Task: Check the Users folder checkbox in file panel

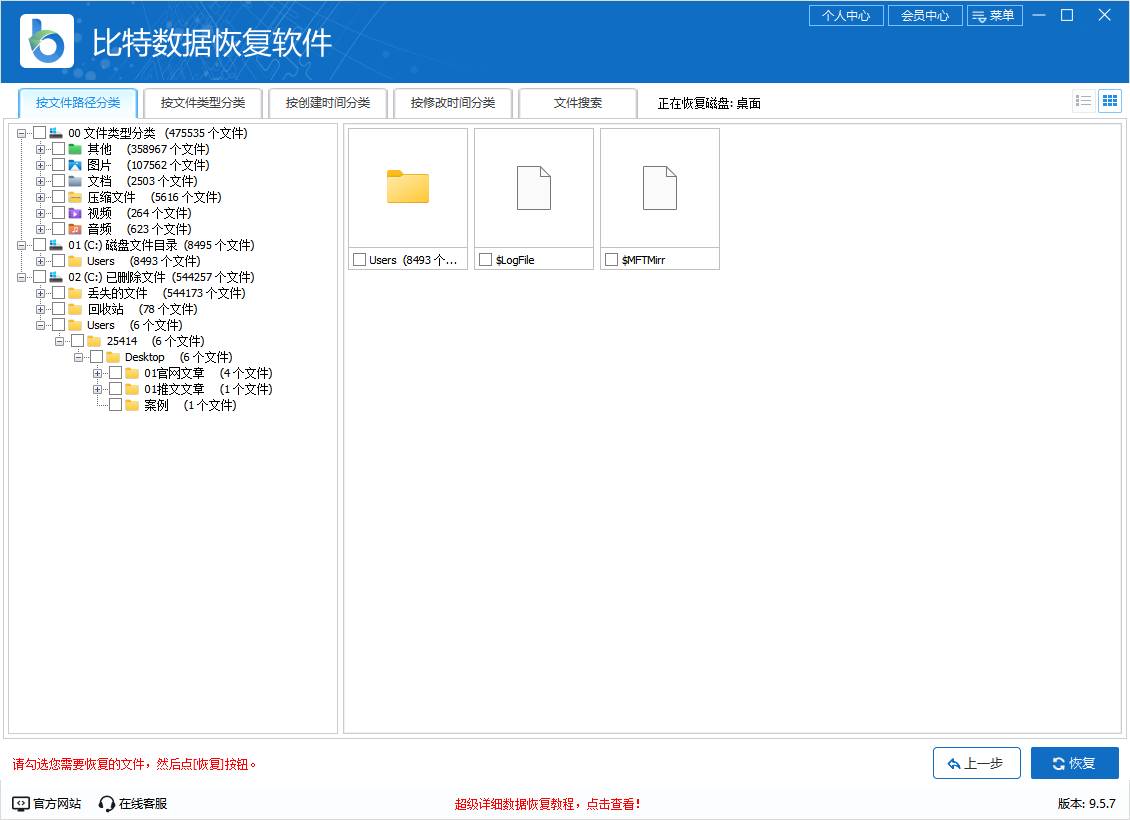Action: tap(360, 259)
